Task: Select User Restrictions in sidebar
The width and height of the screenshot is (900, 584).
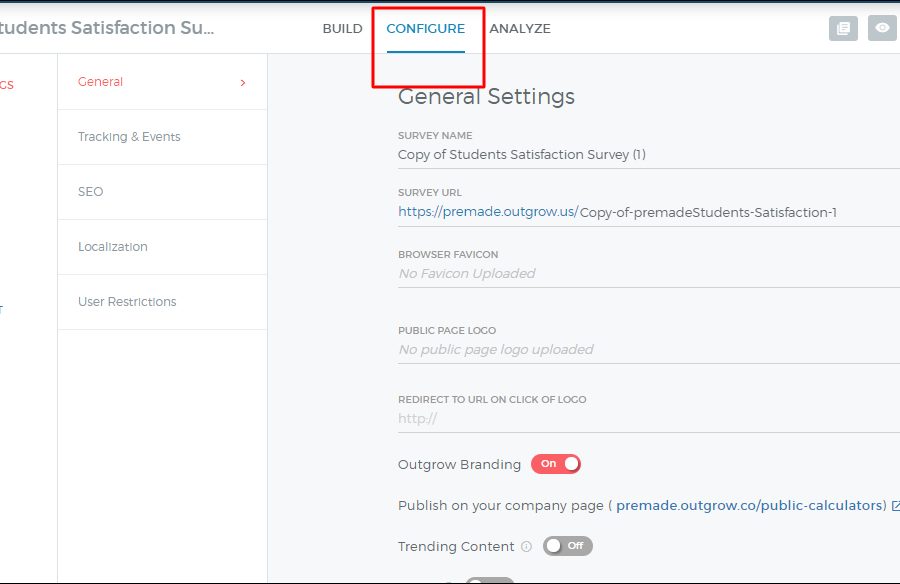Action: tap(127, 302)
